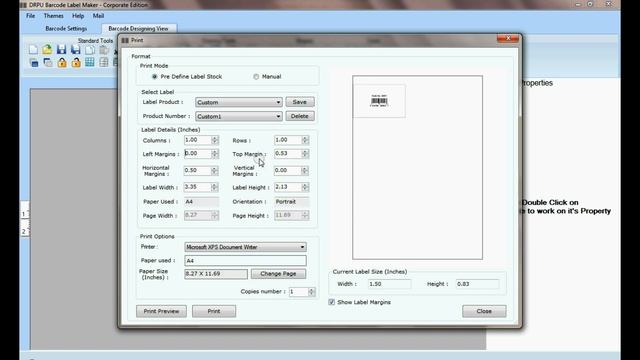
Task: Click the Columns value field
Action: (x=198, y=140)
